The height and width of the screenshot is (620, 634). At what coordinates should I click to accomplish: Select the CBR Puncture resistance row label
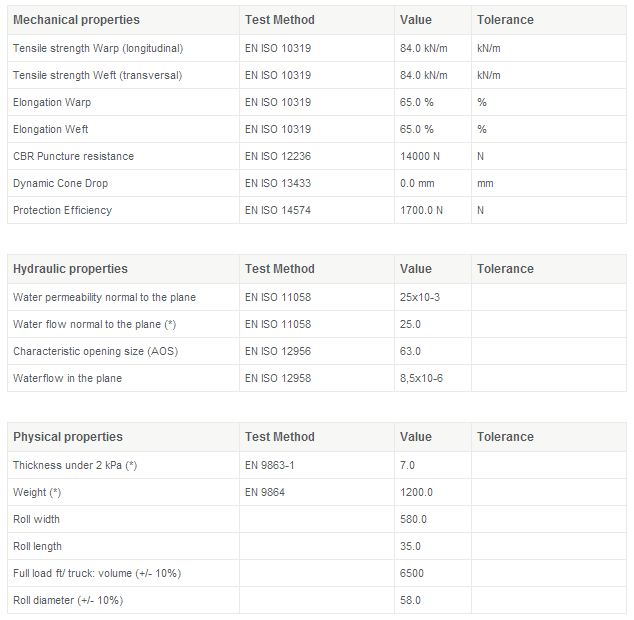coord(73,156)
